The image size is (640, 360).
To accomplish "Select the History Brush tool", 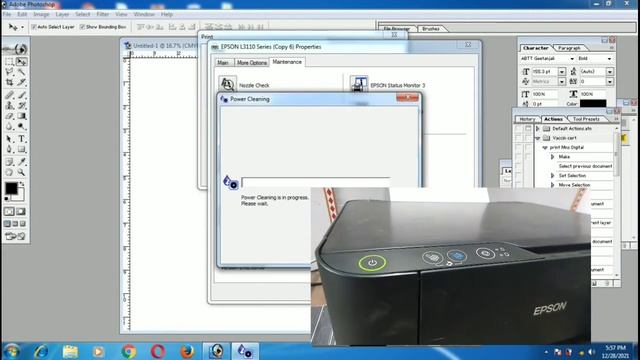I will (21, 106).
